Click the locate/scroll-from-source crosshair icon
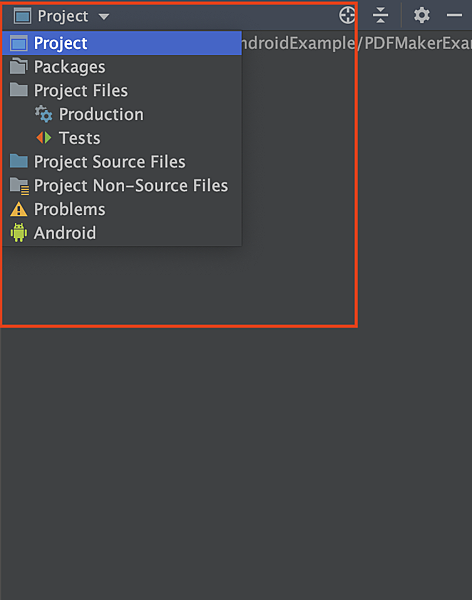The height and width of the screenshot is (600, 472). coord(347,16)
